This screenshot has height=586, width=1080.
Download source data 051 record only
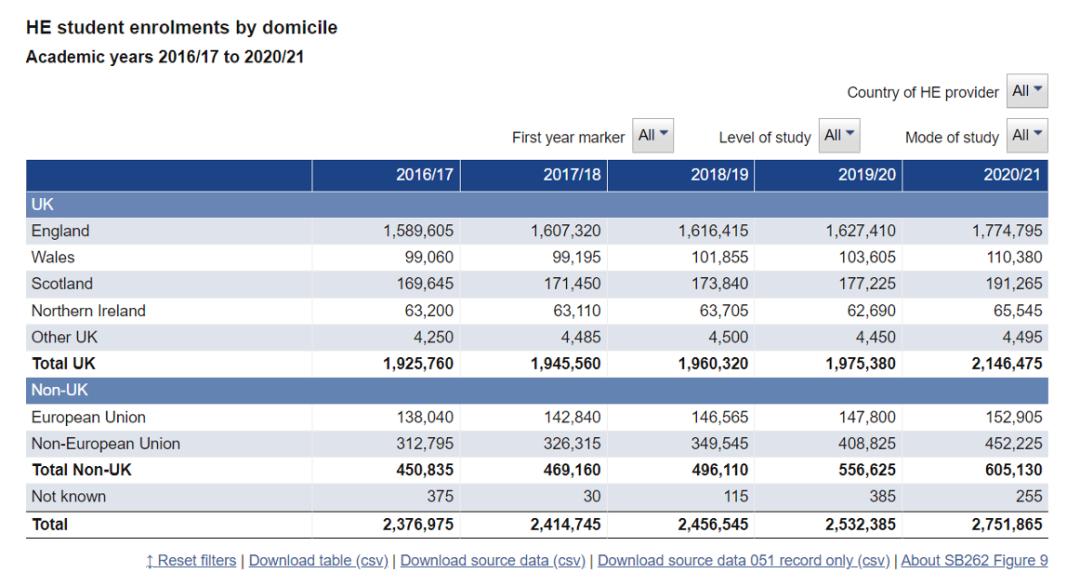click(746, 561)
